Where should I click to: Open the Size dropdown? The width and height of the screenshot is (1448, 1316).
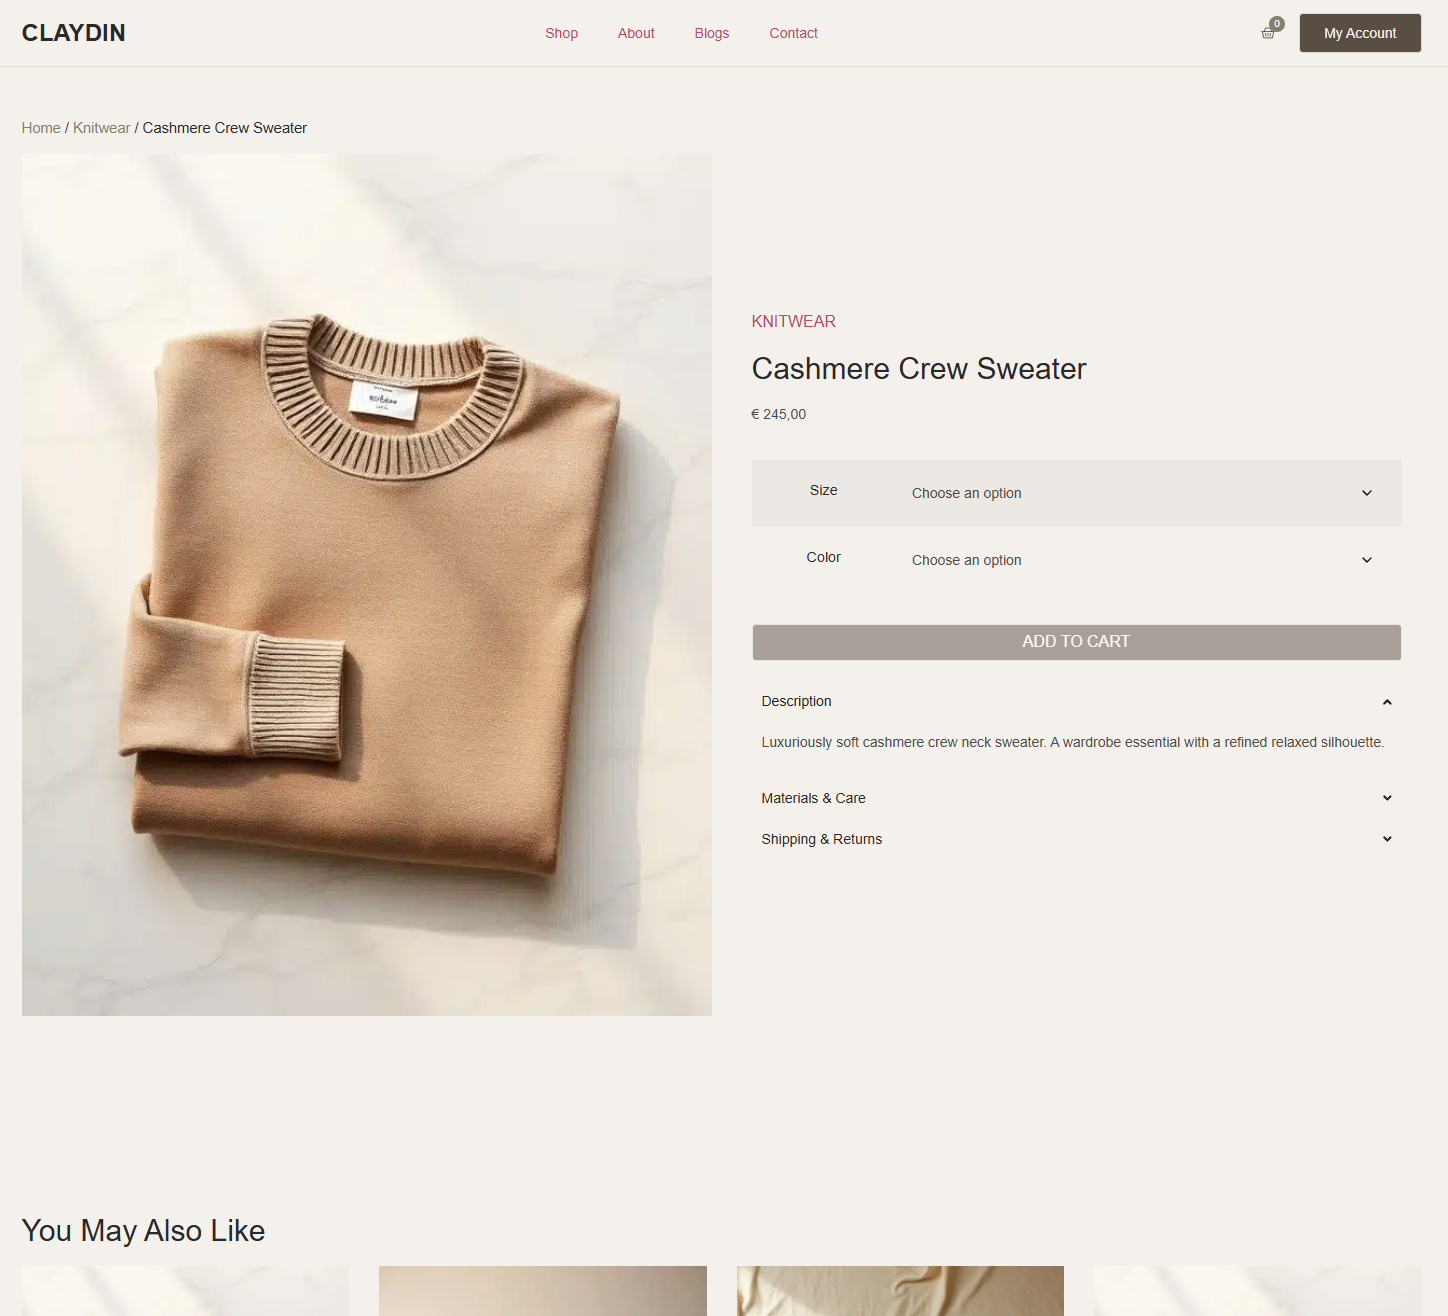(1140, 493)
